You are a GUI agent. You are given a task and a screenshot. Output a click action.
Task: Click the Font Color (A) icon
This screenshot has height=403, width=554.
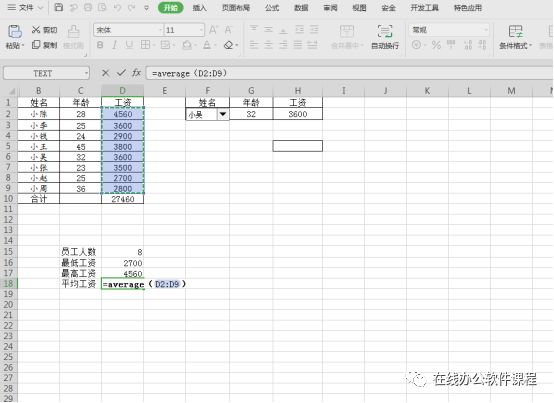tap(207, 45)
